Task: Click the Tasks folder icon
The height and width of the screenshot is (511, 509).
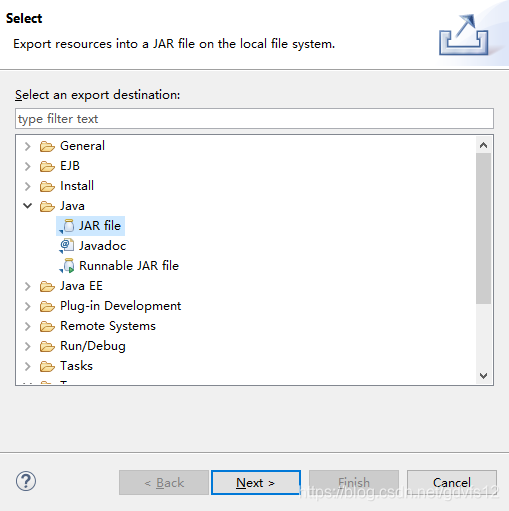Action: pos(47,366)
